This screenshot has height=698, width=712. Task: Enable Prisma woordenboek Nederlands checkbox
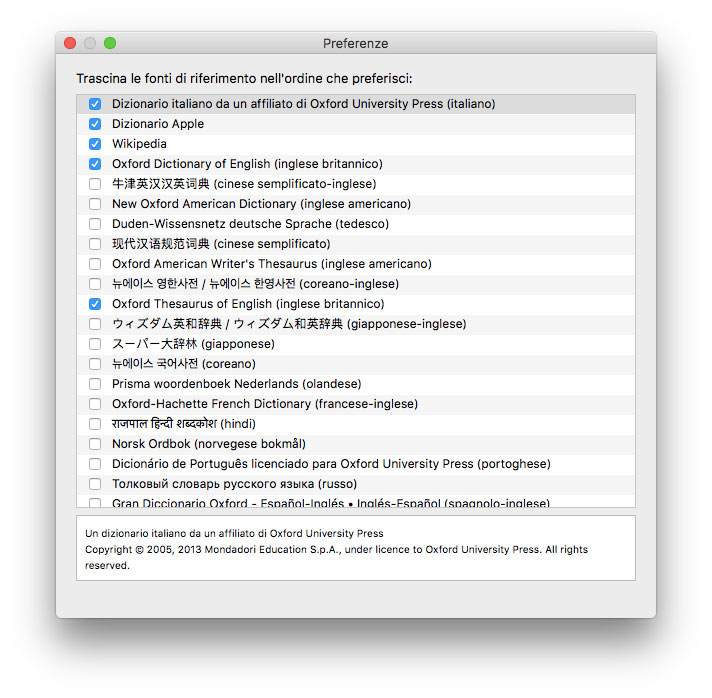pos(95,384)
